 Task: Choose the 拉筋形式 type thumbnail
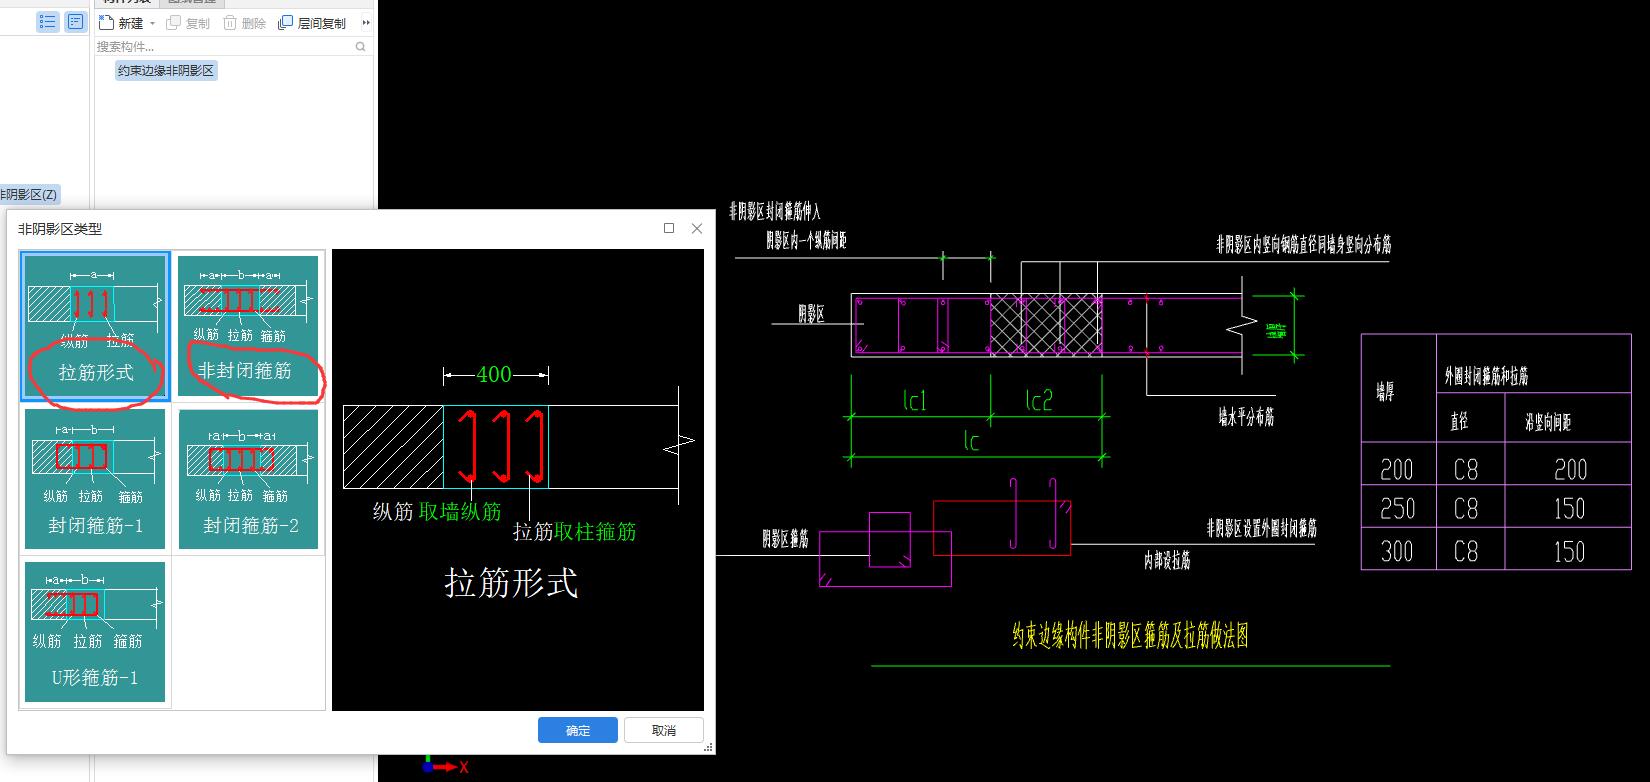point(95,326)
